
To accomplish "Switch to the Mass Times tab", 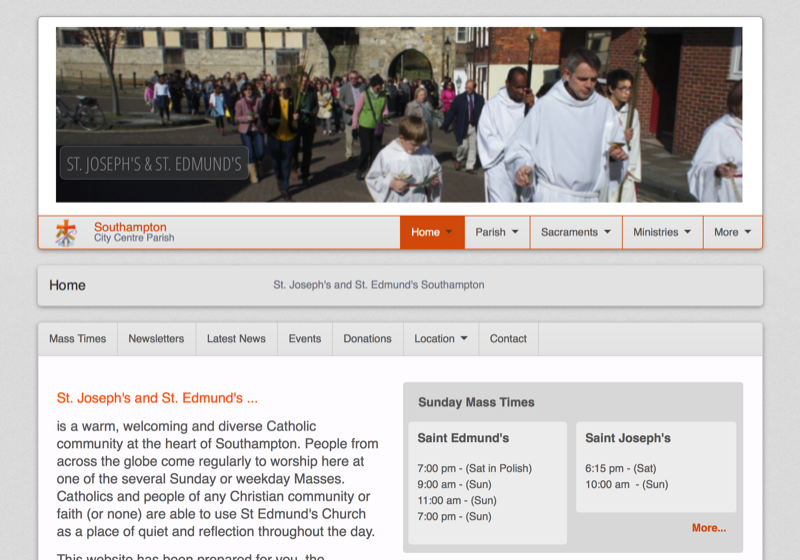I will click(x=78, y=339).
